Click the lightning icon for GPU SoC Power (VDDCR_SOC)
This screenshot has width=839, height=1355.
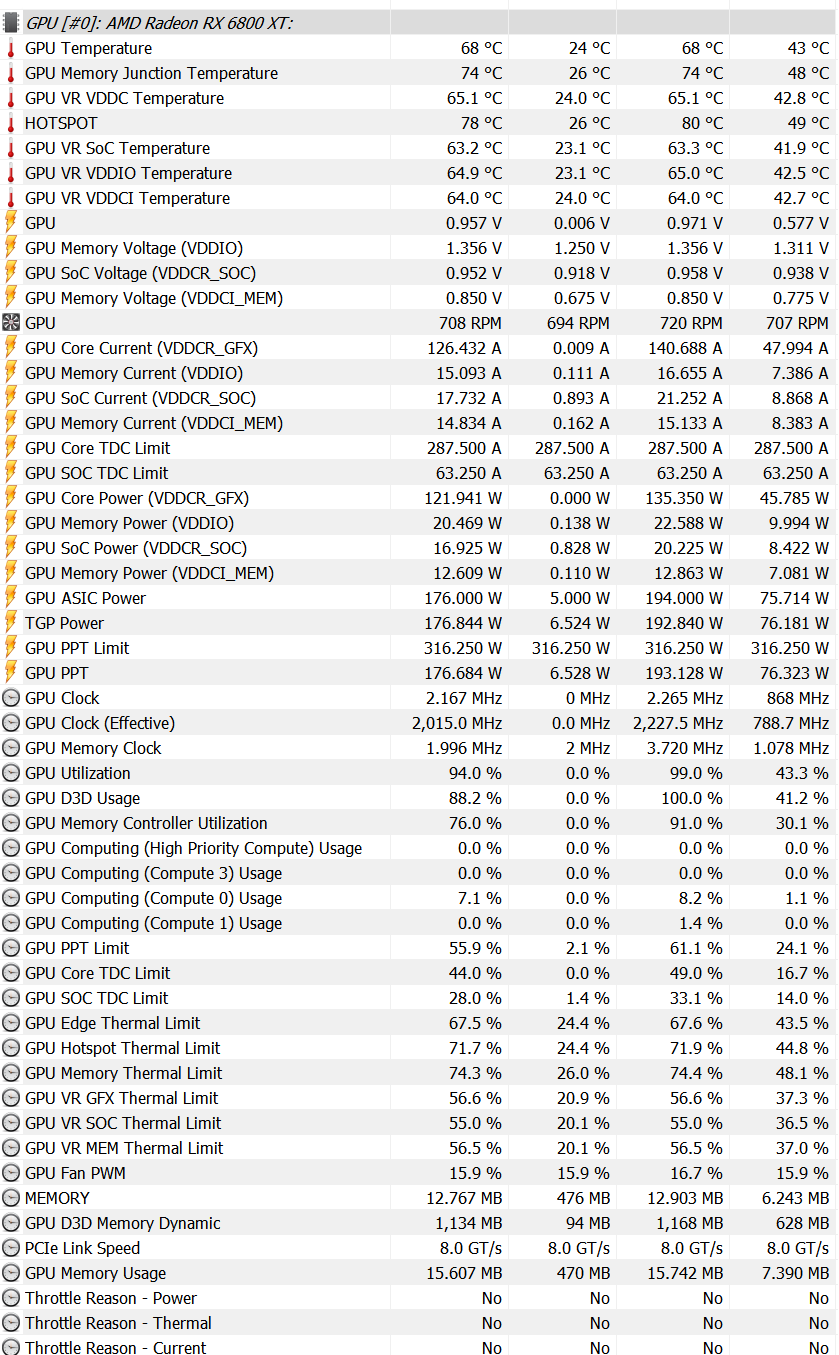11,548
